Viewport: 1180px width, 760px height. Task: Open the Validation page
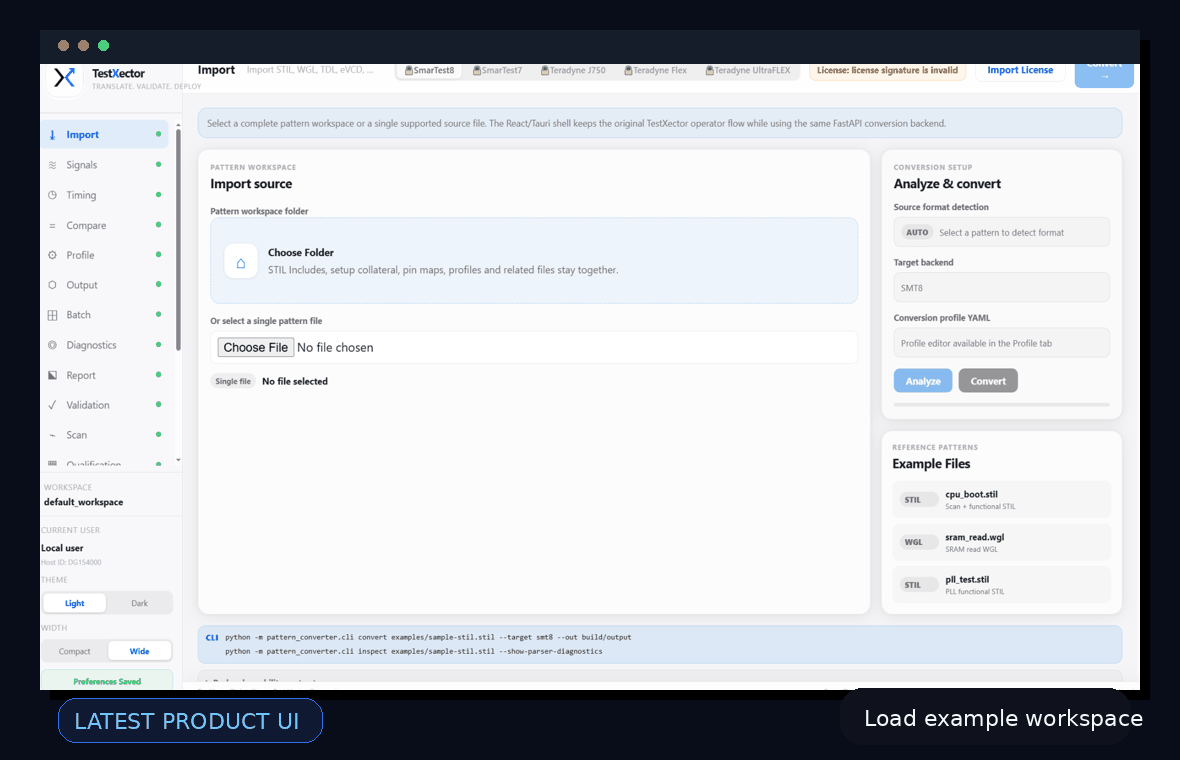point(105,405)
